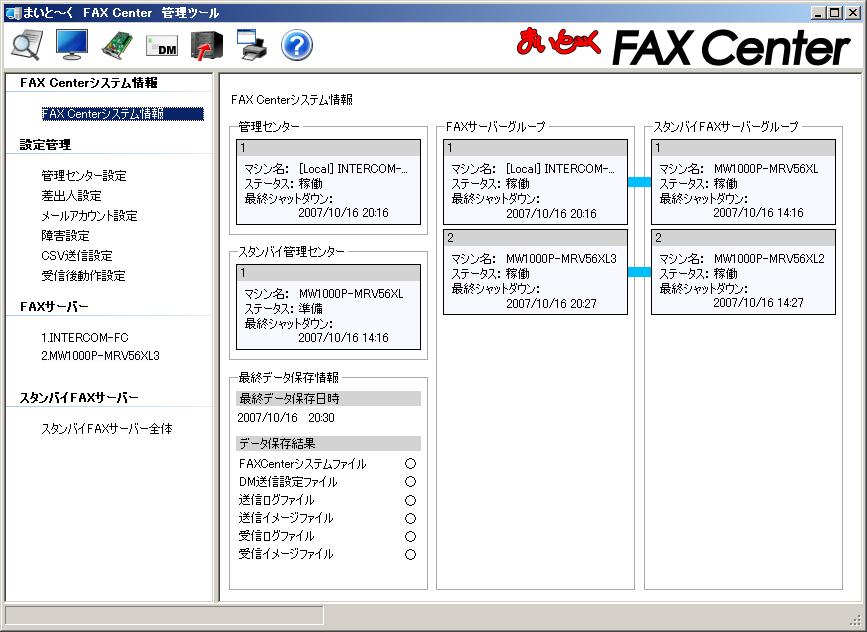Click the 受信ログファイル result circle
867x632 pixels.
tap(410, 536)
